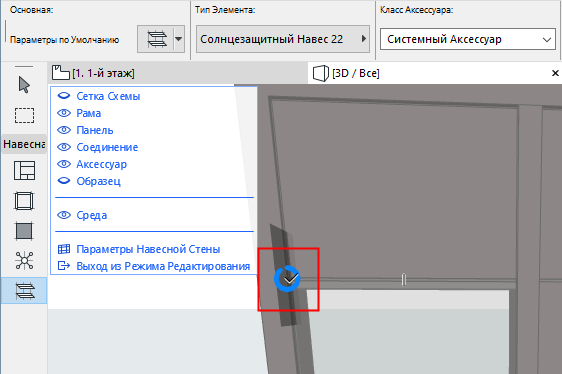Click the Образец label
This screenshot has width=562, height=374.
click(x=98, y=181)
